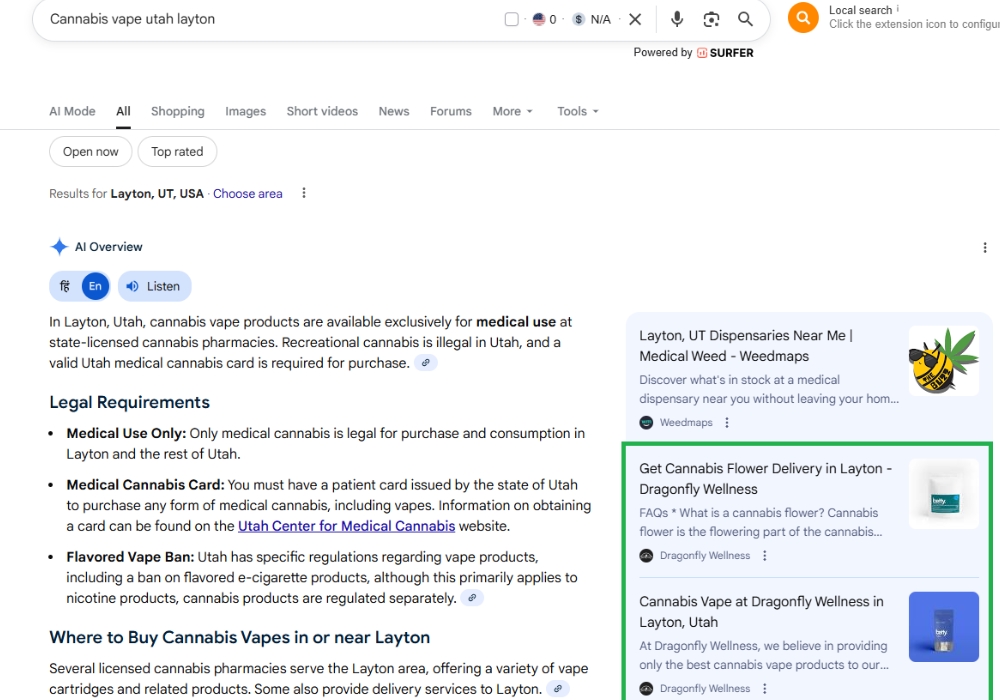The height and width of the screenshot is (700, 1000).
Task: Open the News tab
Action: [x=393, y=111]
